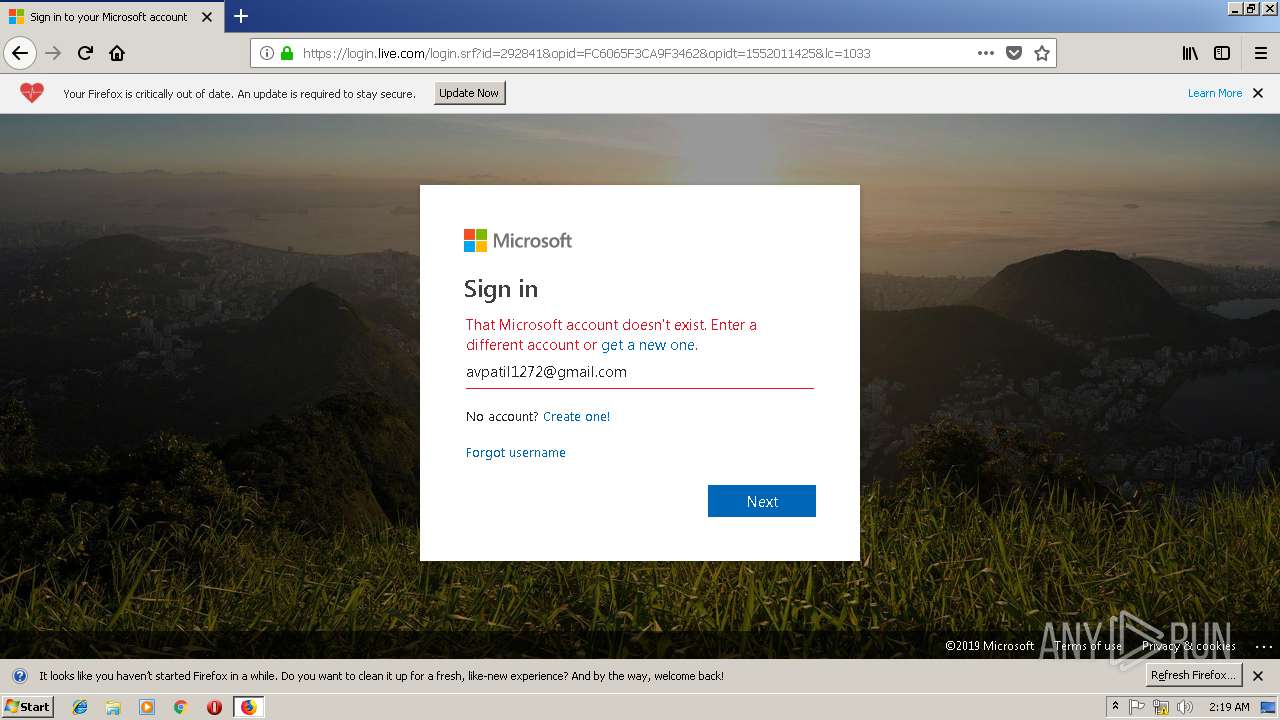Click the heart update warning icon

[32, 93]
